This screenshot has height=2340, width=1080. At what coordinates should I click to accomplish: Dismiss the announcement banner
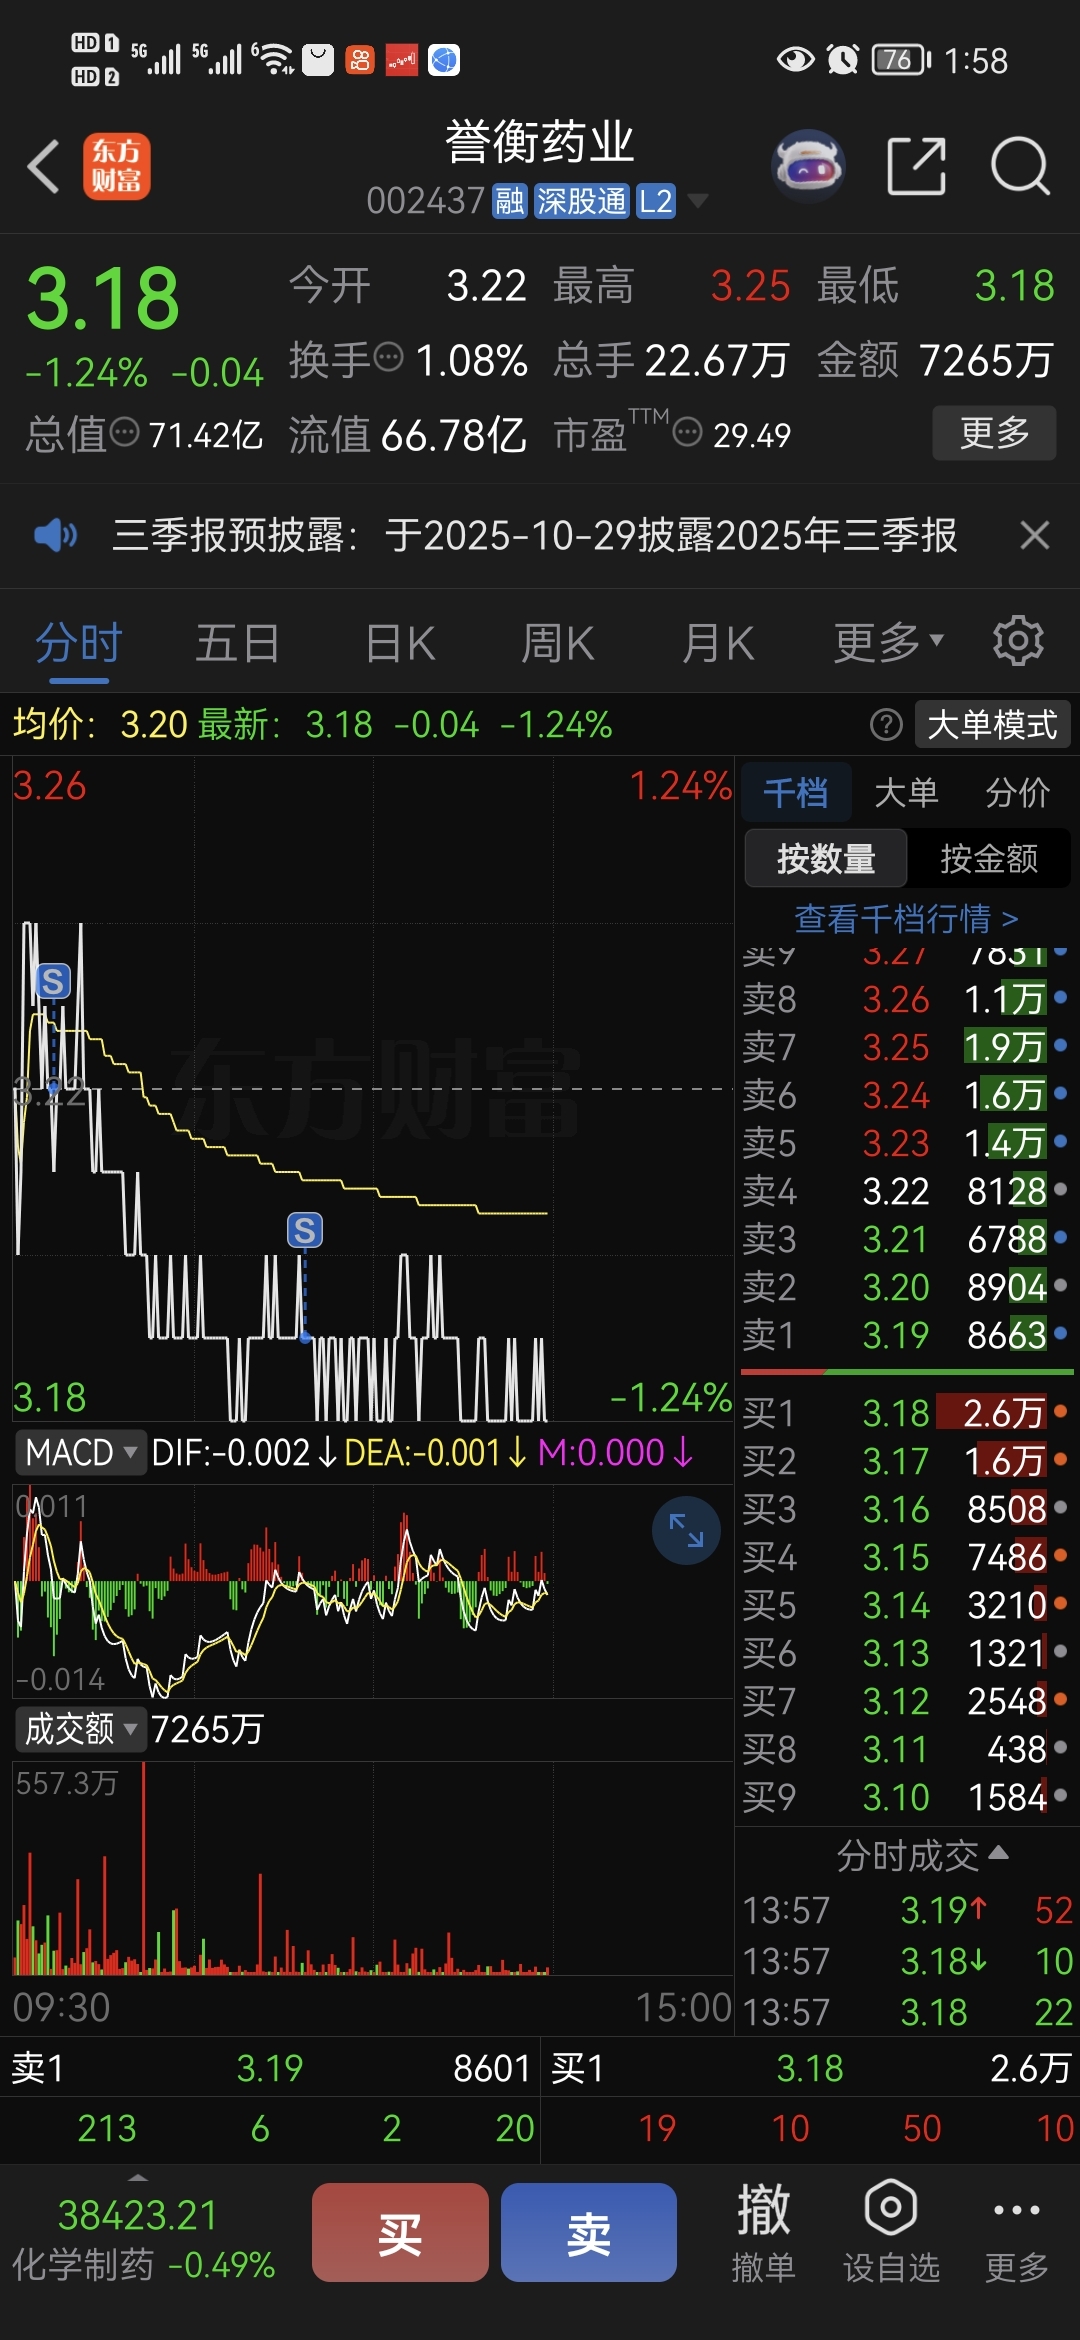pyautogui.click(x=1035, y=535)
